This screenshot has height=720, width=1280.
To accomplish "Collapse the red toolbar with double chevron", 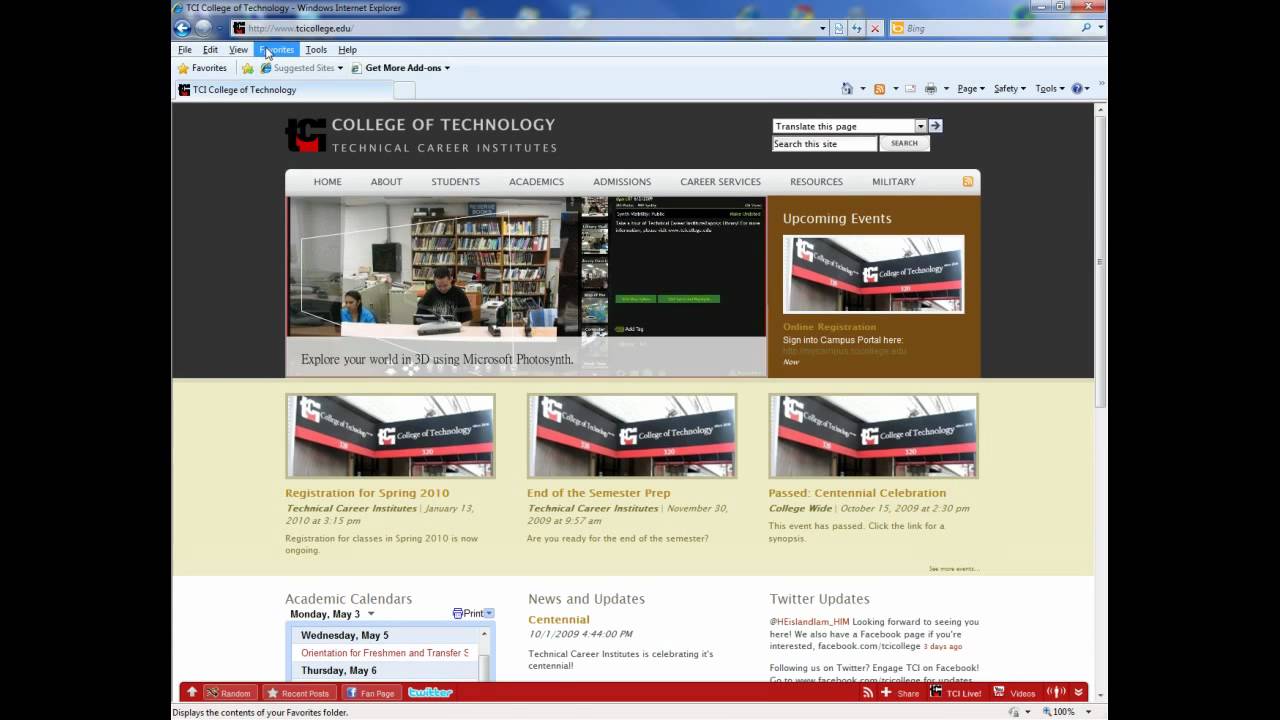I will click(1078, 692).
